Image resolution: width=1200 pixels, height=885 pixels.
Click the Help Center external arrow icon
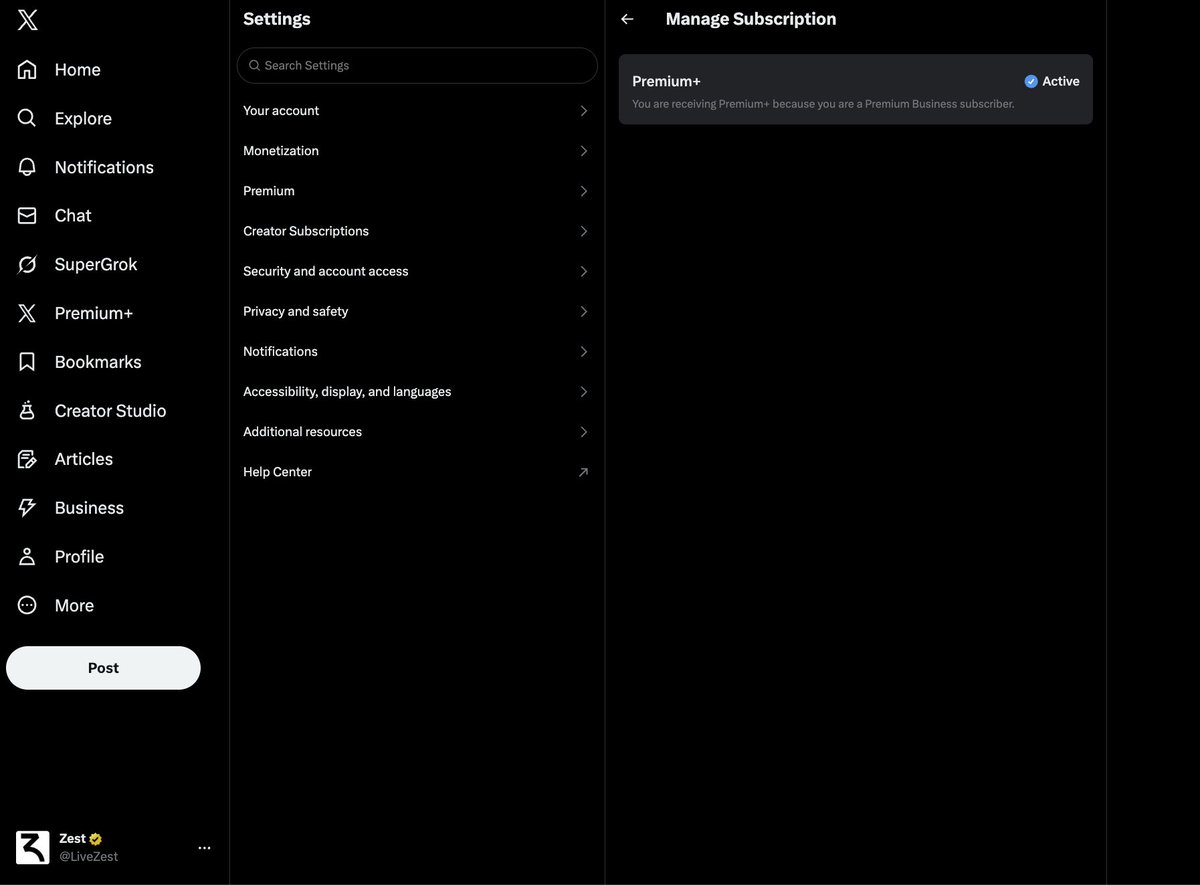583,472
